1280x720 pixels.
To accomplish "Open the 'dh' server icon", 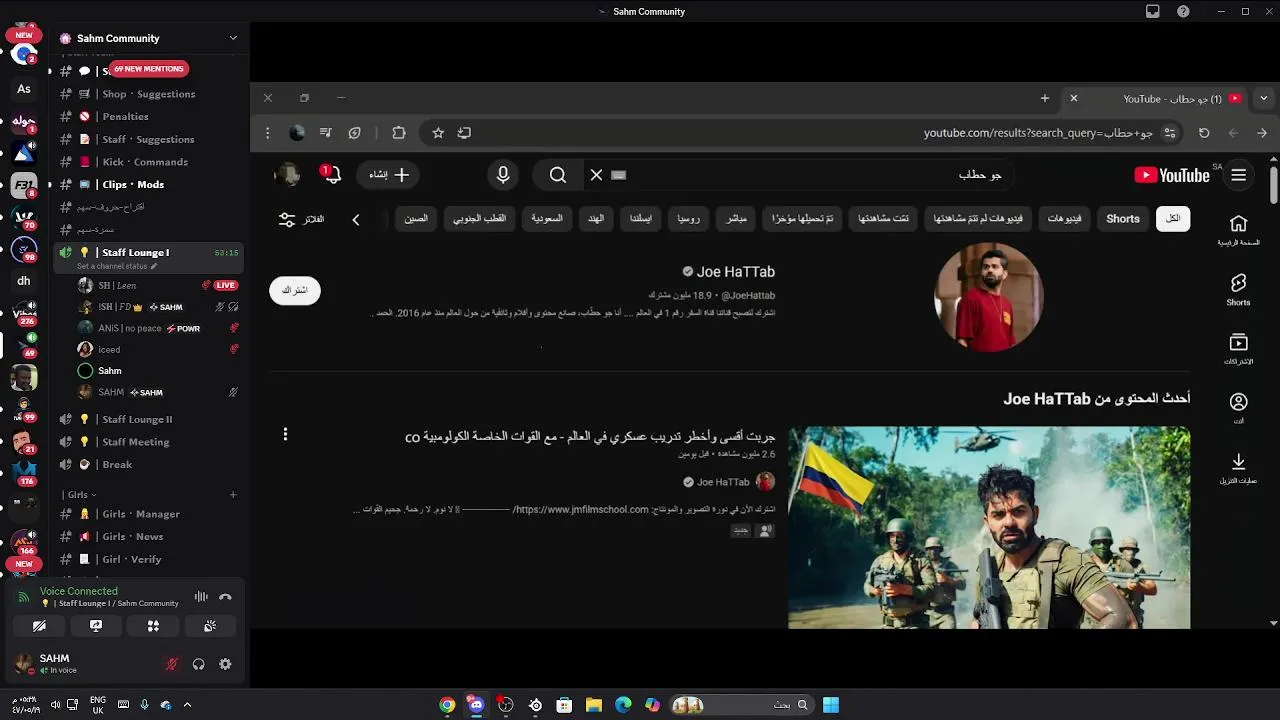I will 24,281.
